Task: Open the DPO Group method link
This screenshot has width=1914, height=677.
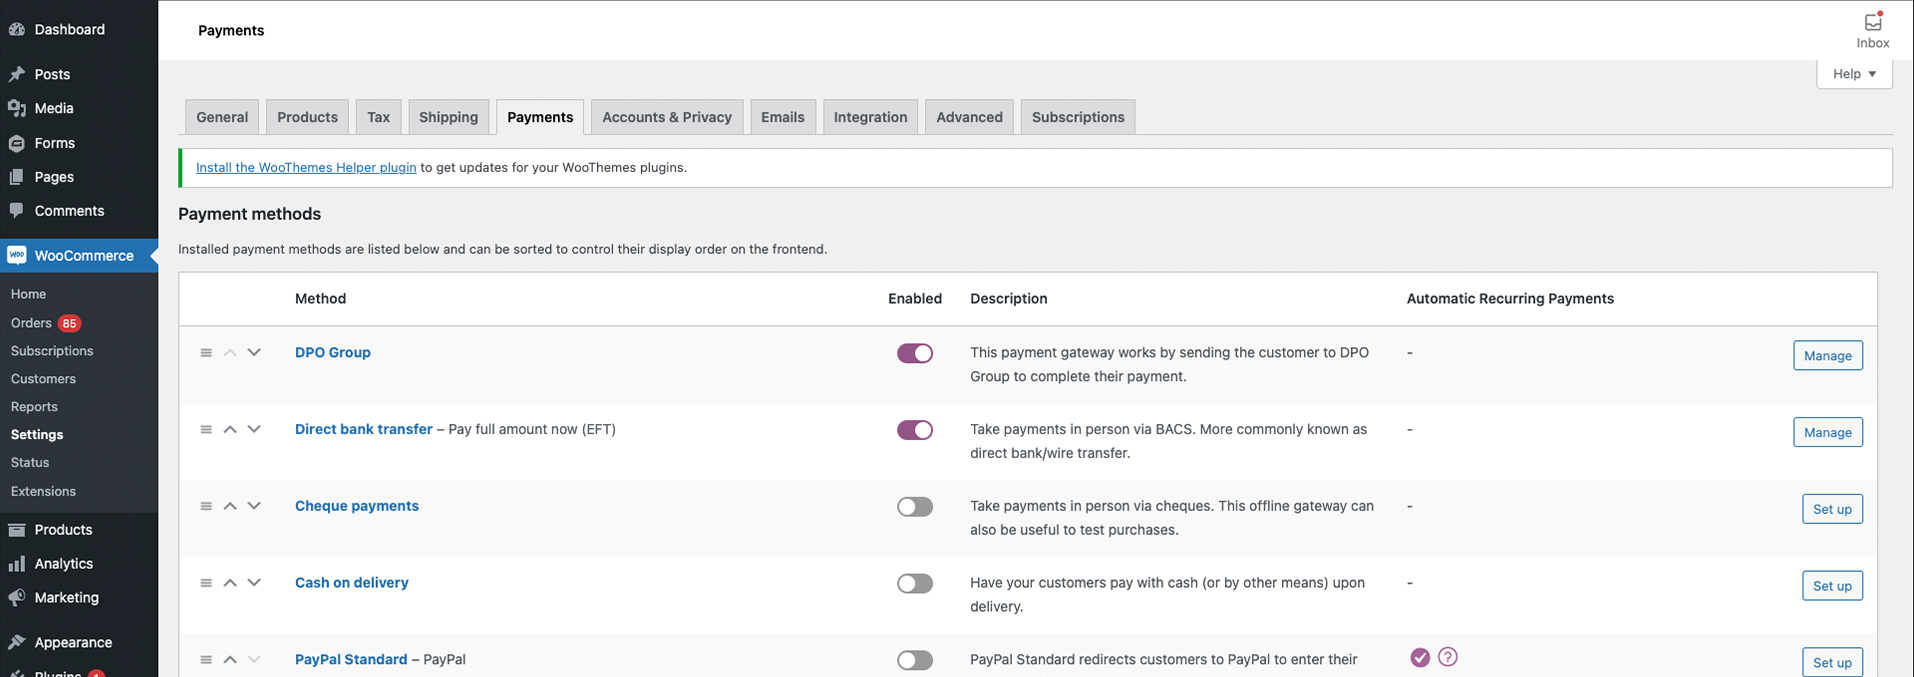Action: (333, 352)
